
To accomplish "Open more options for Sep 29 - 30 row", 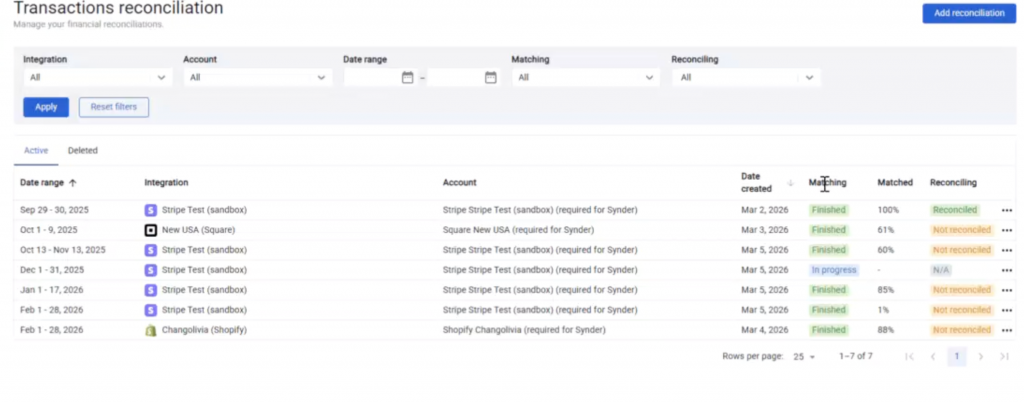I will (x=1006, y=210).
